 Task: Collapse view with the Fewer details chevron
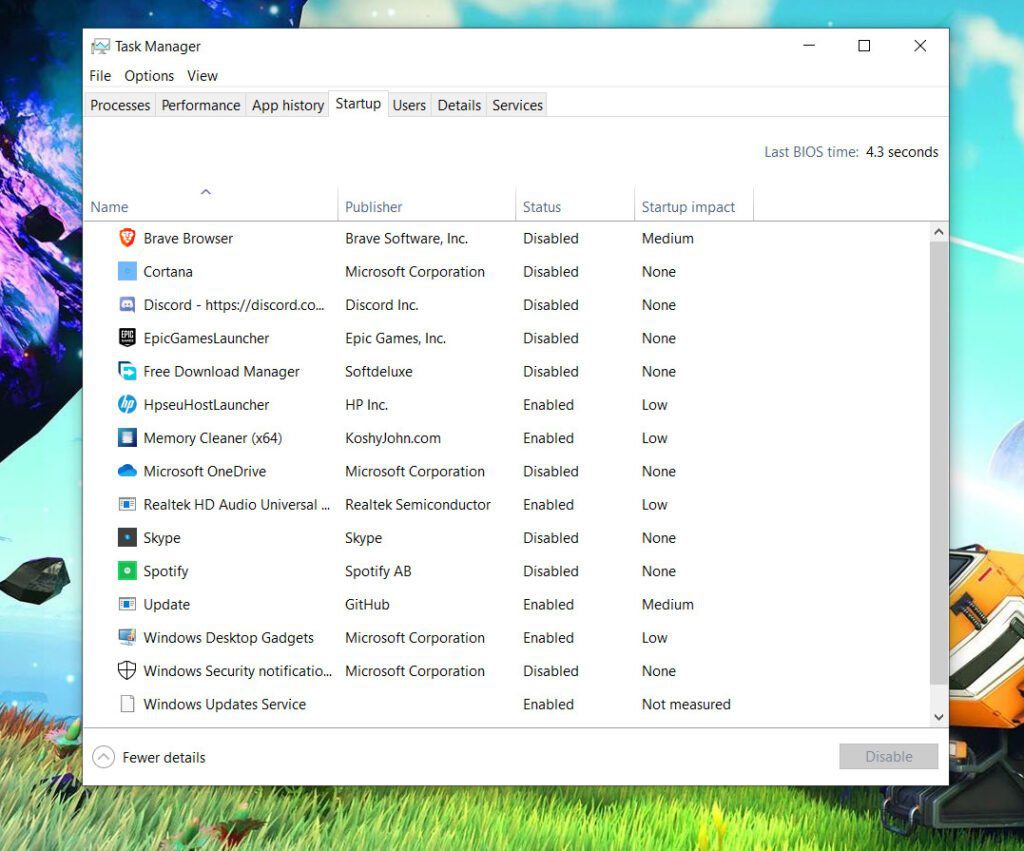tap(103, 758)
